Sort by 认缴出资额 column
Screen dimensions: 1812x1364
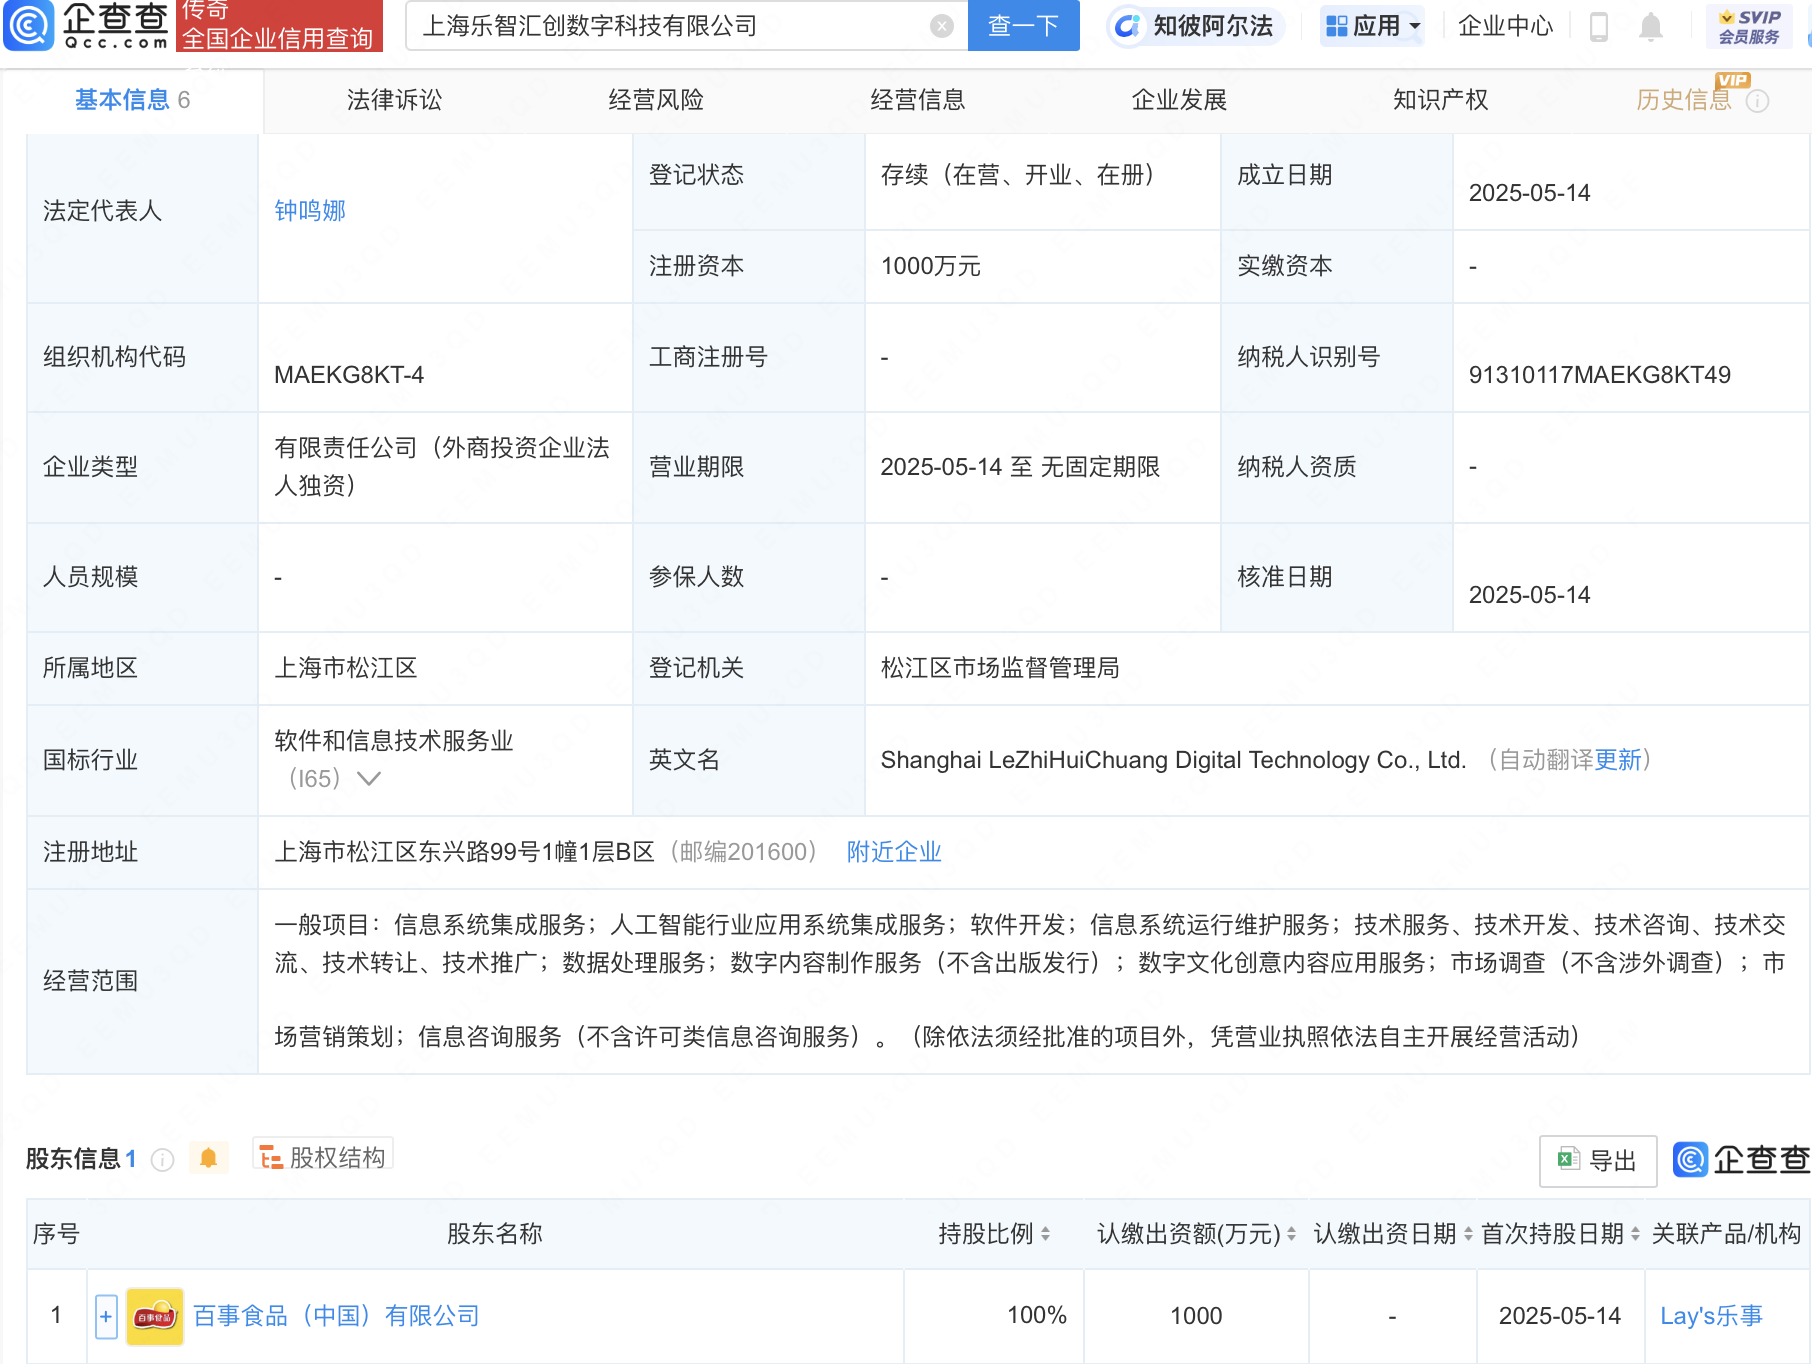click(x=1291, y=1234)
